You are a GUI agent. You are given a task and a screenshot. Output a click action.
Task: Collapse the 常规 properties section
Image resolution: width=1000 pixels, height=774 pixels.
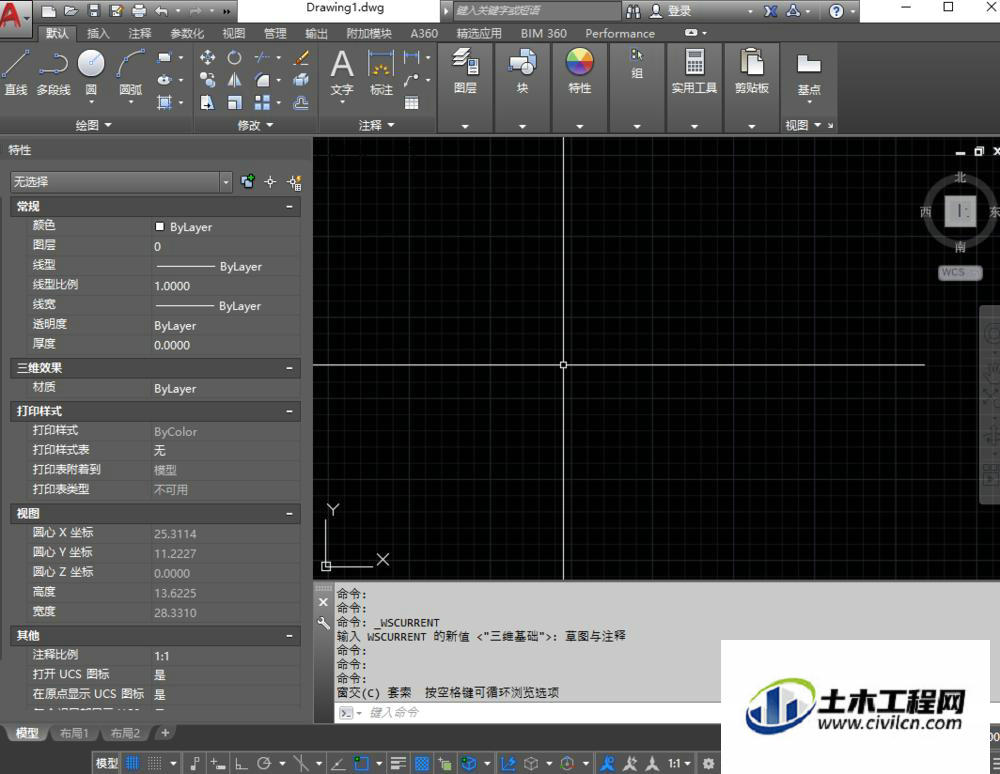point(290,207)
